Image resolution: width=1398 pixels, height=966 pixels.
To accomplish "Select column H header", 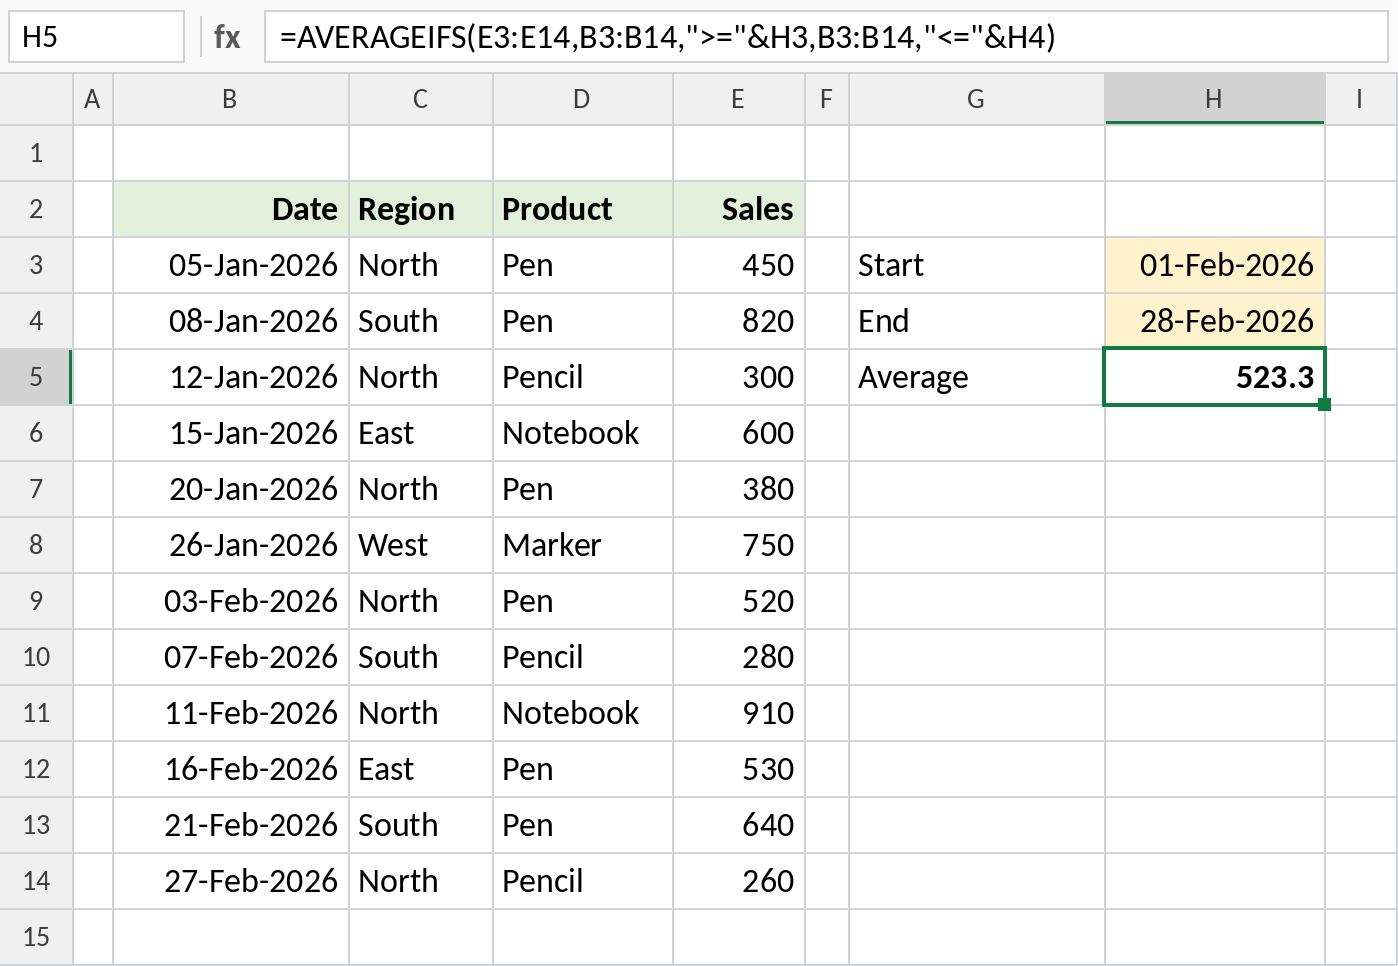I will pos(1215,99).
